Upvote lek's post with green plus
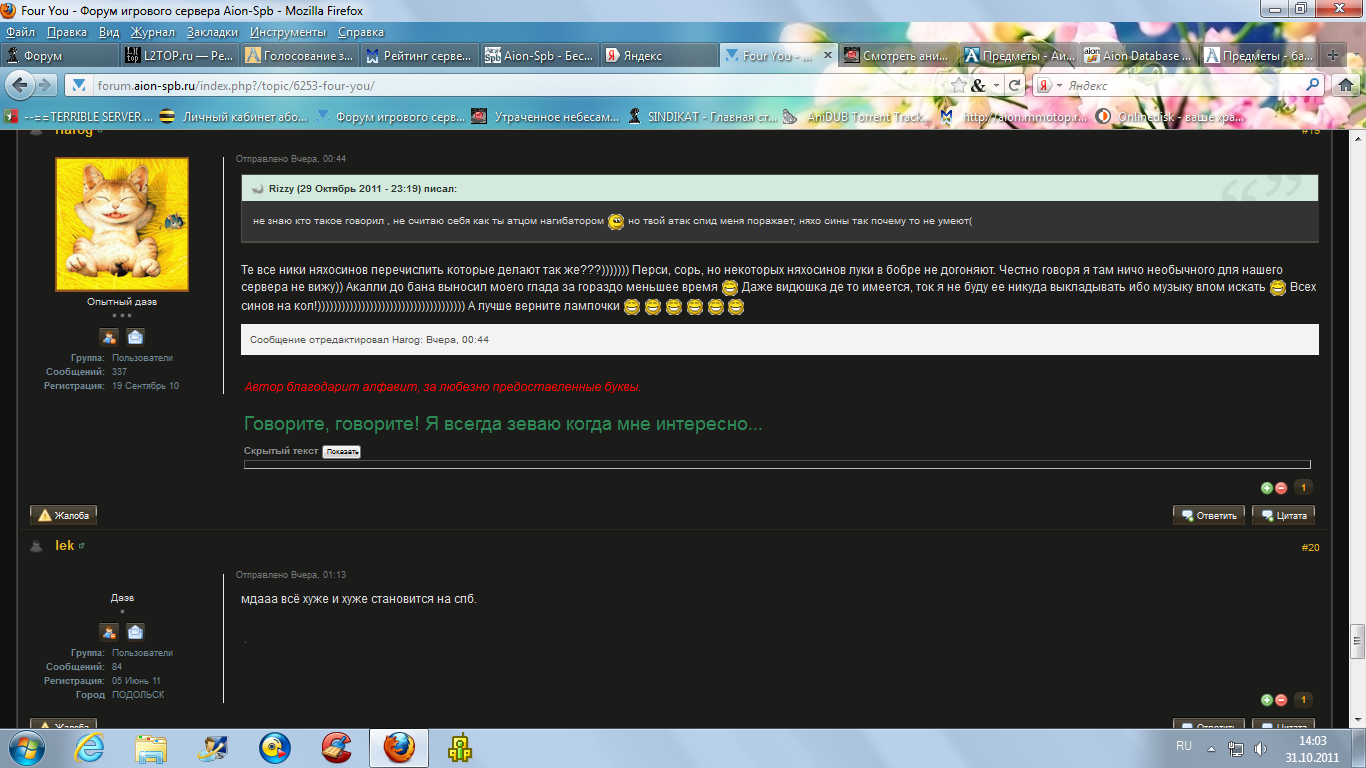This screenshot has height=768, width=1366. [x=1267, y=700]
